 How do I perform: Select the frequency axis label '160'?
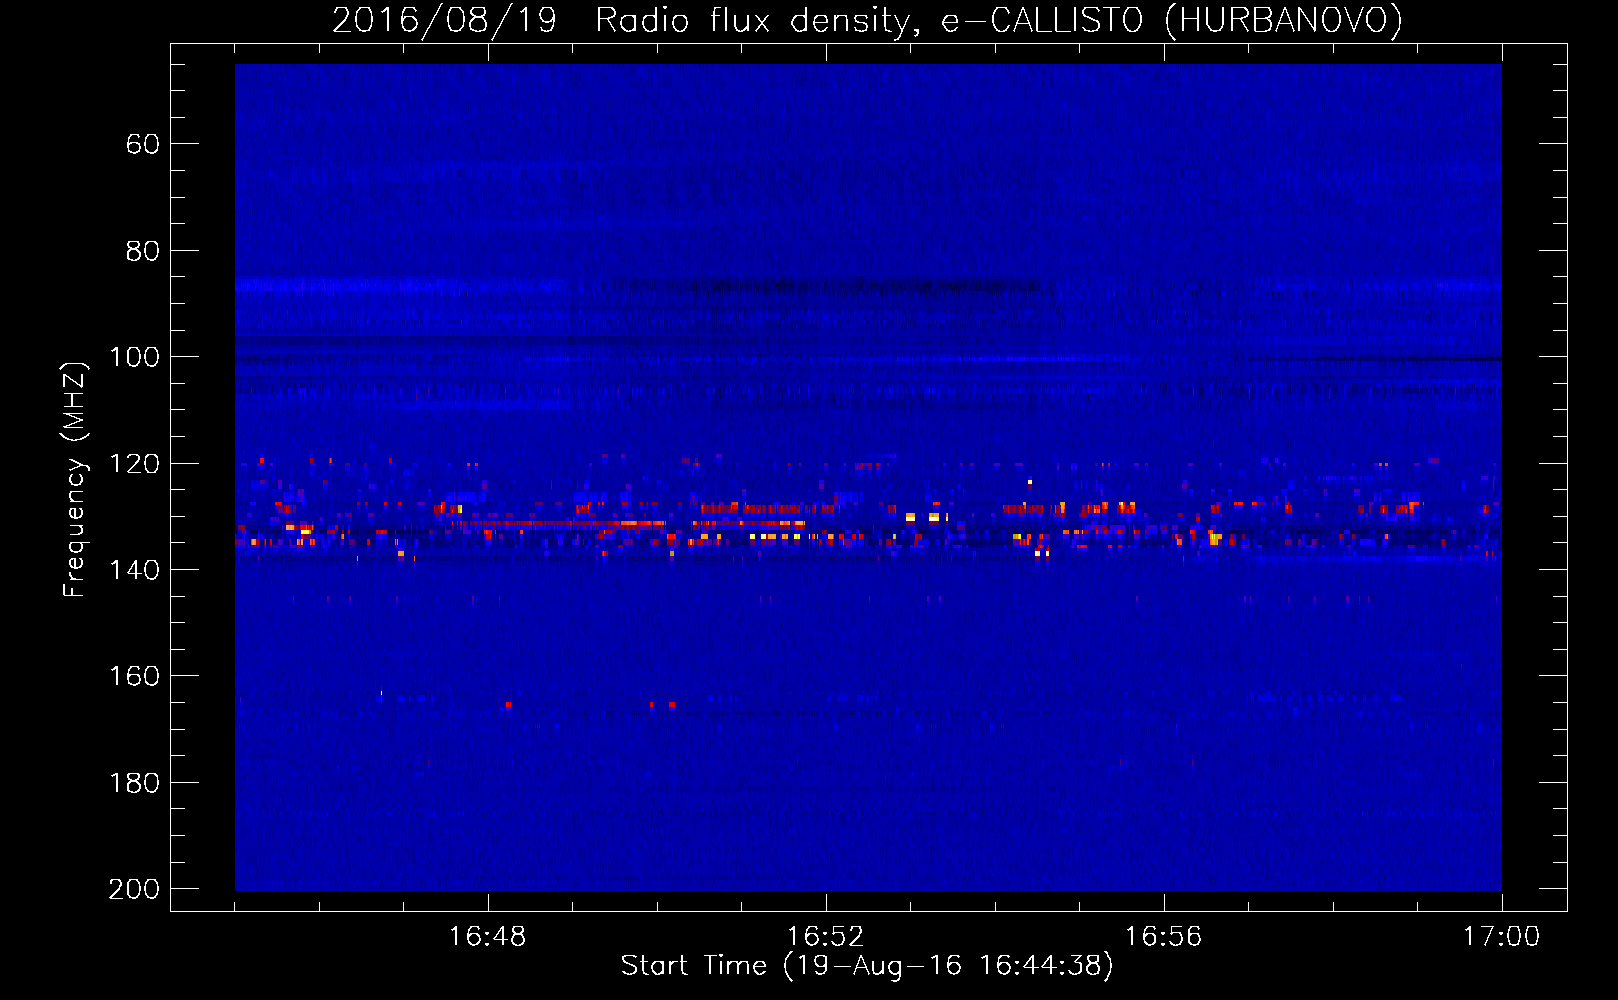click(135, 676)
